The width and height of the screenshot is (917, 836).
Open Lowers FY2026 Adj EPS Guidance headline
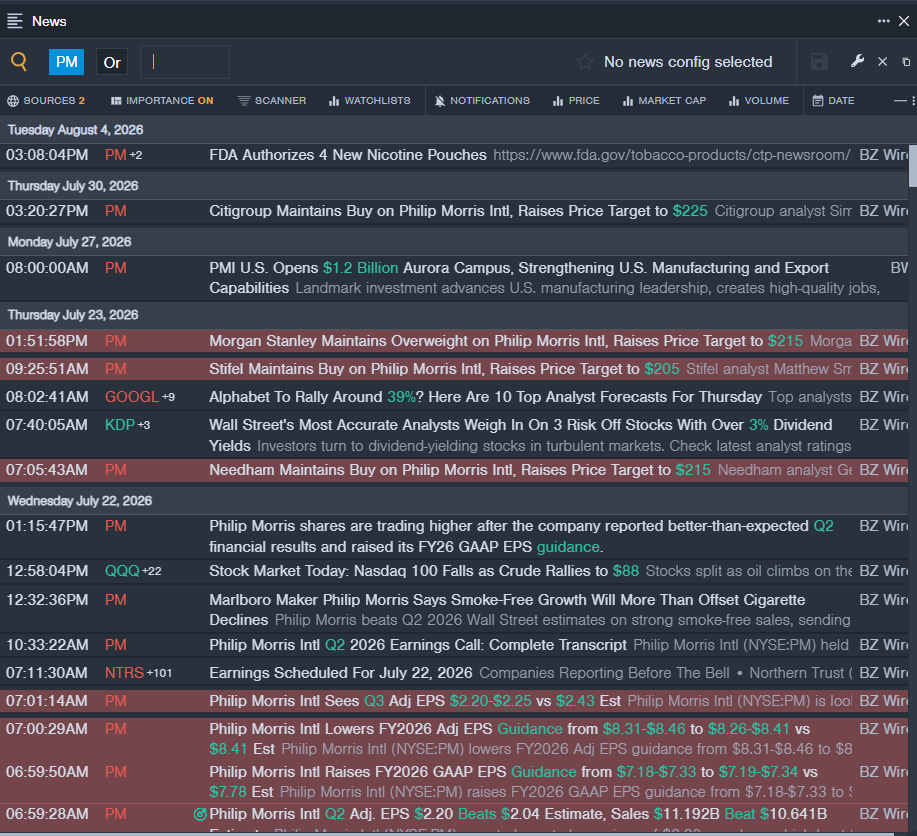[509, 739]
